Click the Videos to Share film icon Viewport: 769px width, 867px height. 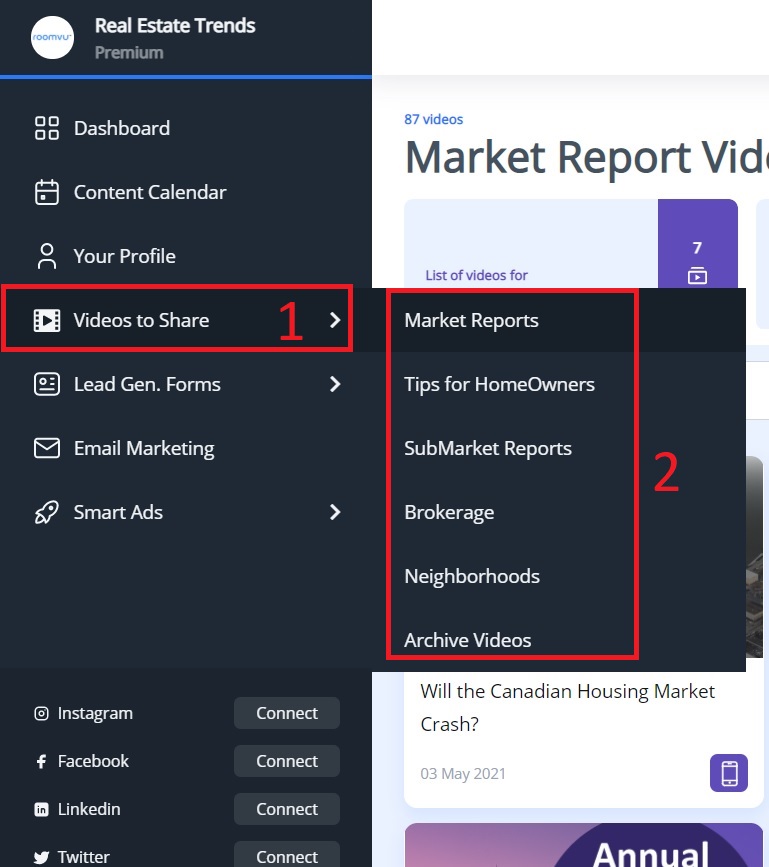[x=47, y=320]
